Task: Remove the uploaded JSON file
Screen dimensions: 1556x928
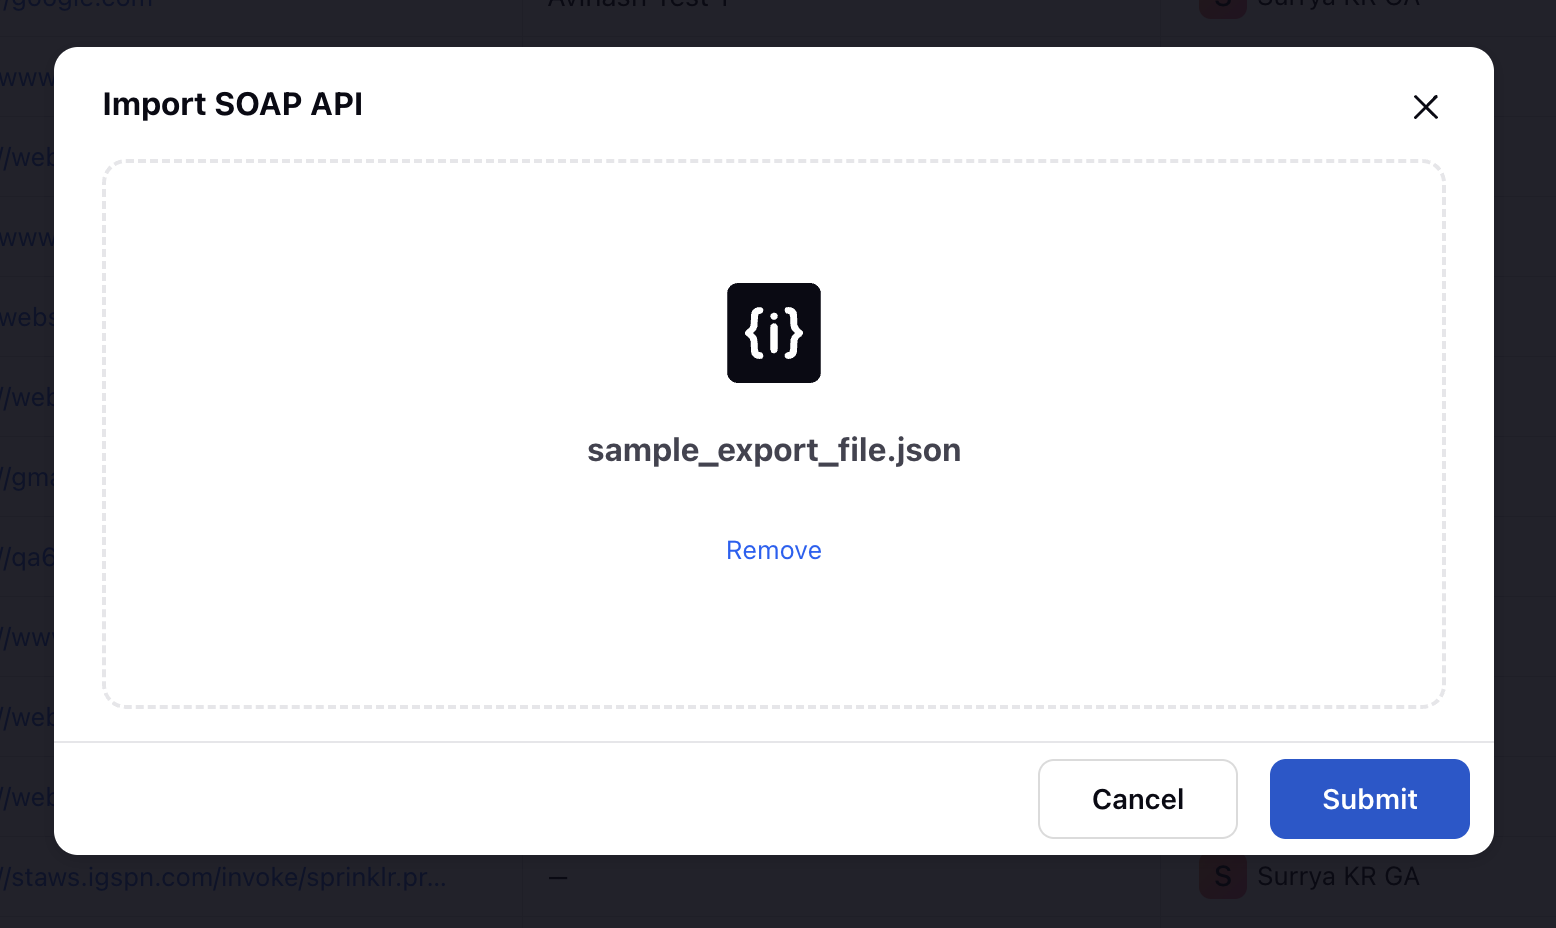Action: click(774, 550)
